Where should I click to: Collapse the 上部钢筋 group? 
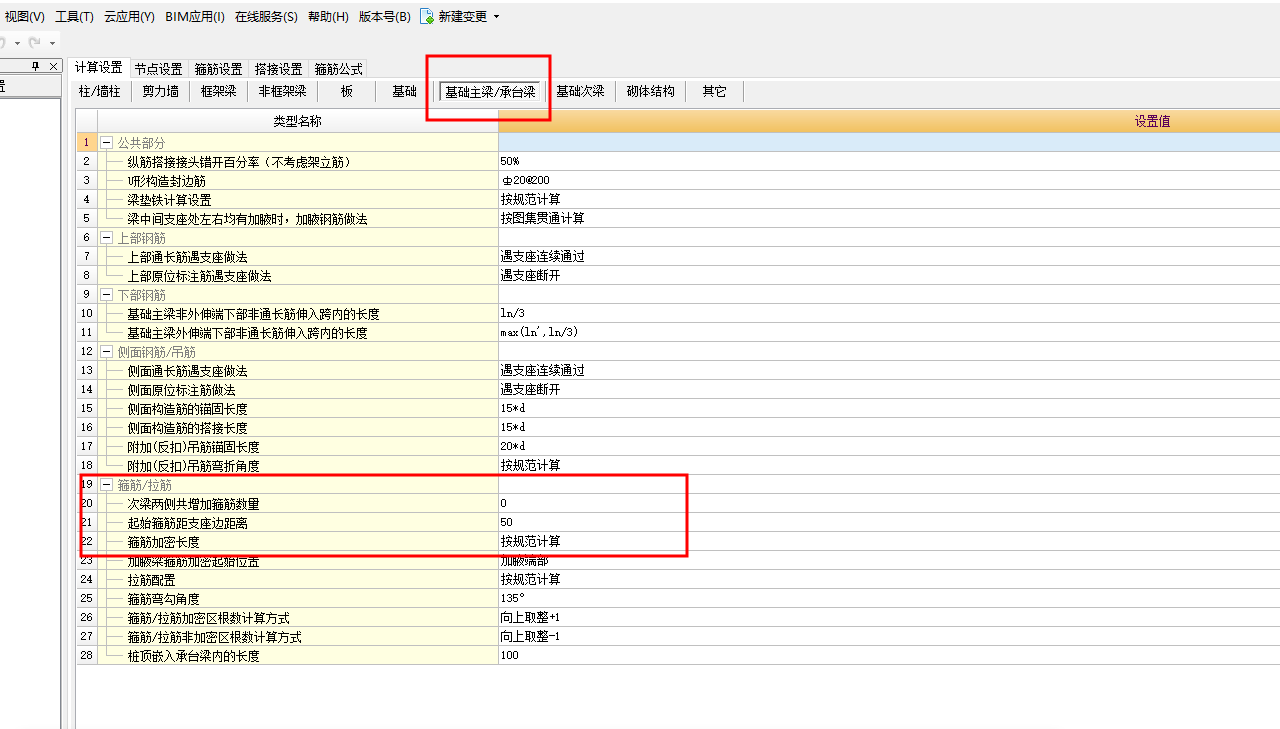(106, 238)
